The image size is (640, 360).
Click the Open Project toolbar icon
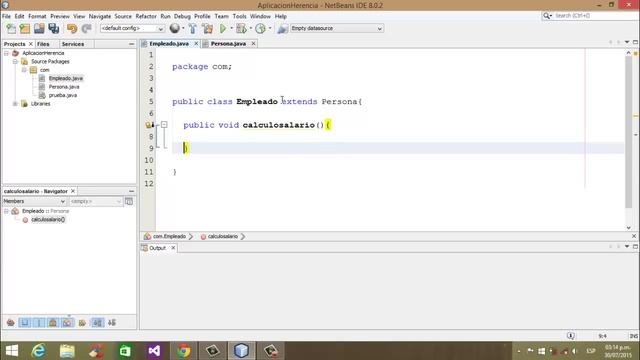click(39, 28)
